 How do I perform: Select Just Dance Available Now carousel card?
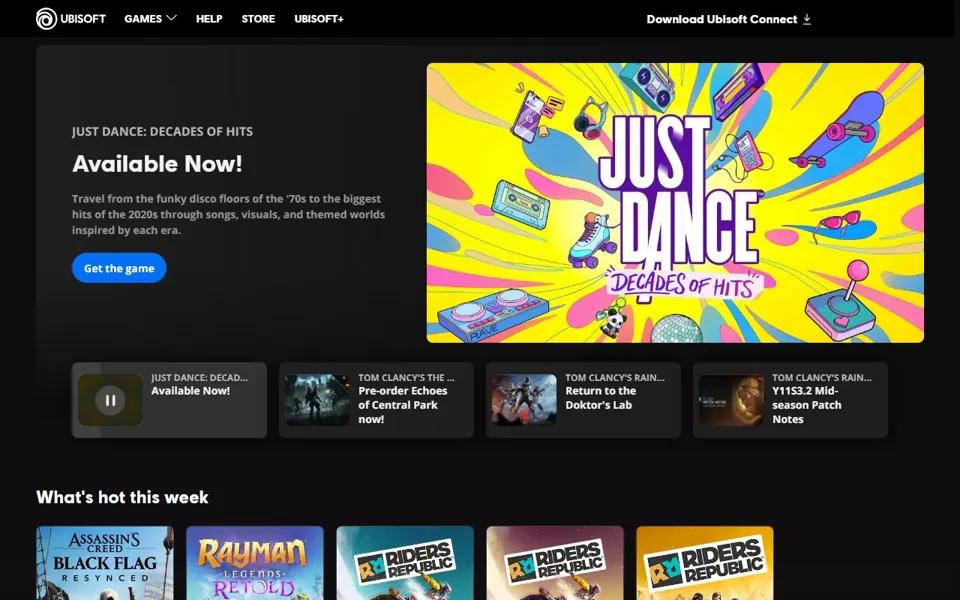(170, 400)
